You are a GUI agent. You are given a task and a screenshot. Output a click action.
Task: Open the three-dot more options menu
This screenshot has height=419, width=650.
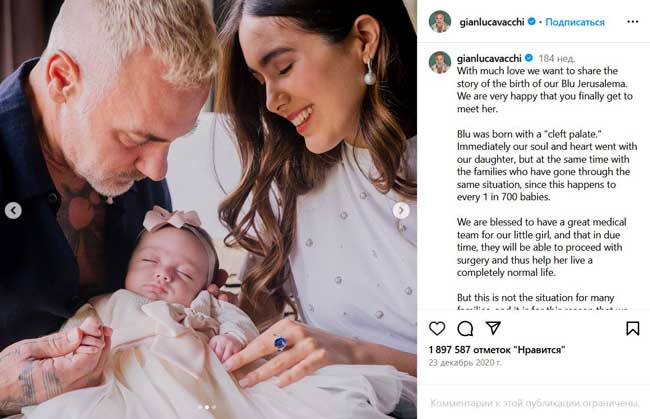633,22
